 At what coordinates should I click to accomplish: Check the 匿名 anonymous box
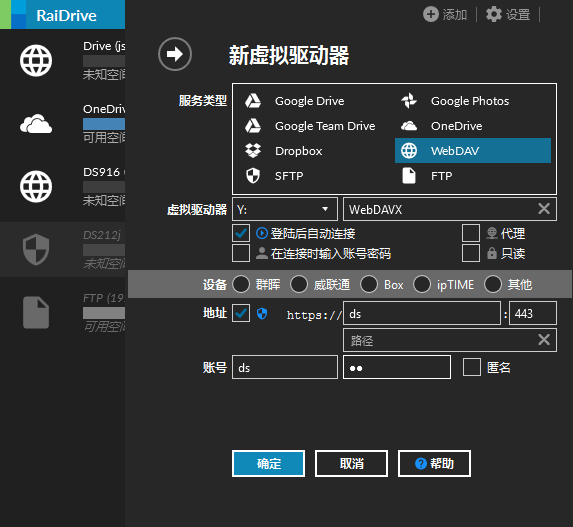471,367
